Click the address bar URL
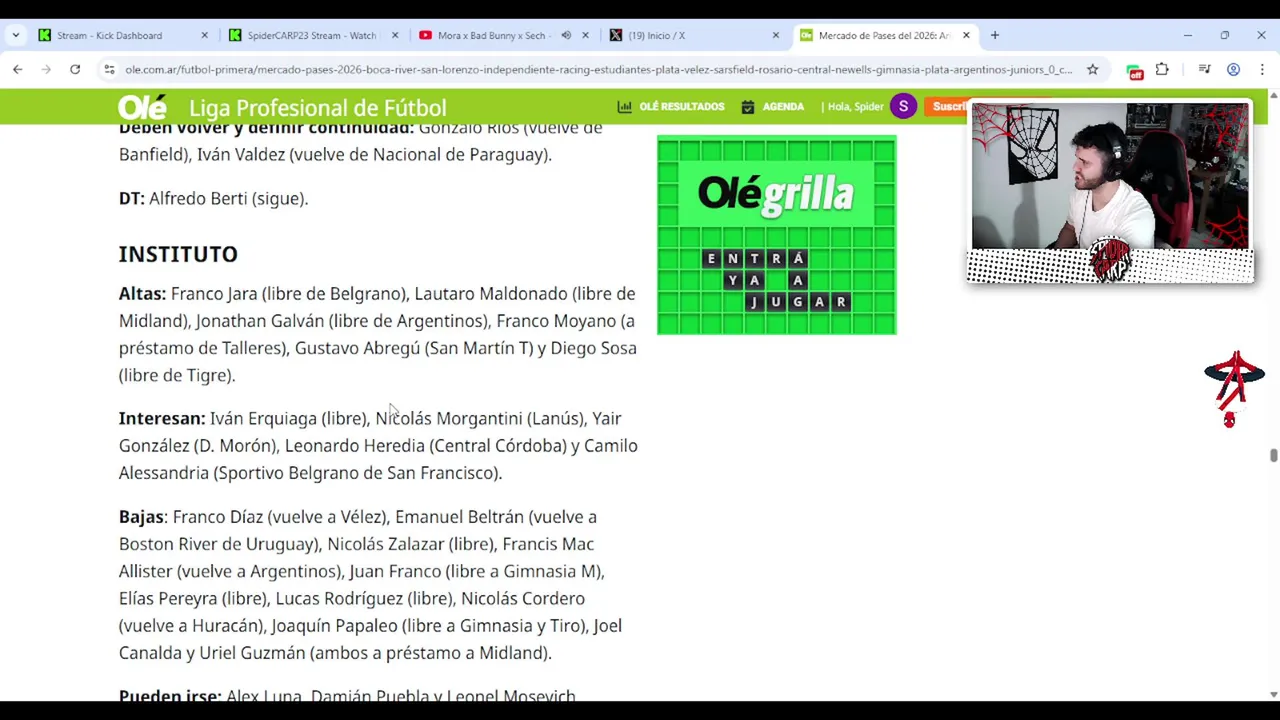 pyautogui.click(x=598, y=70)
